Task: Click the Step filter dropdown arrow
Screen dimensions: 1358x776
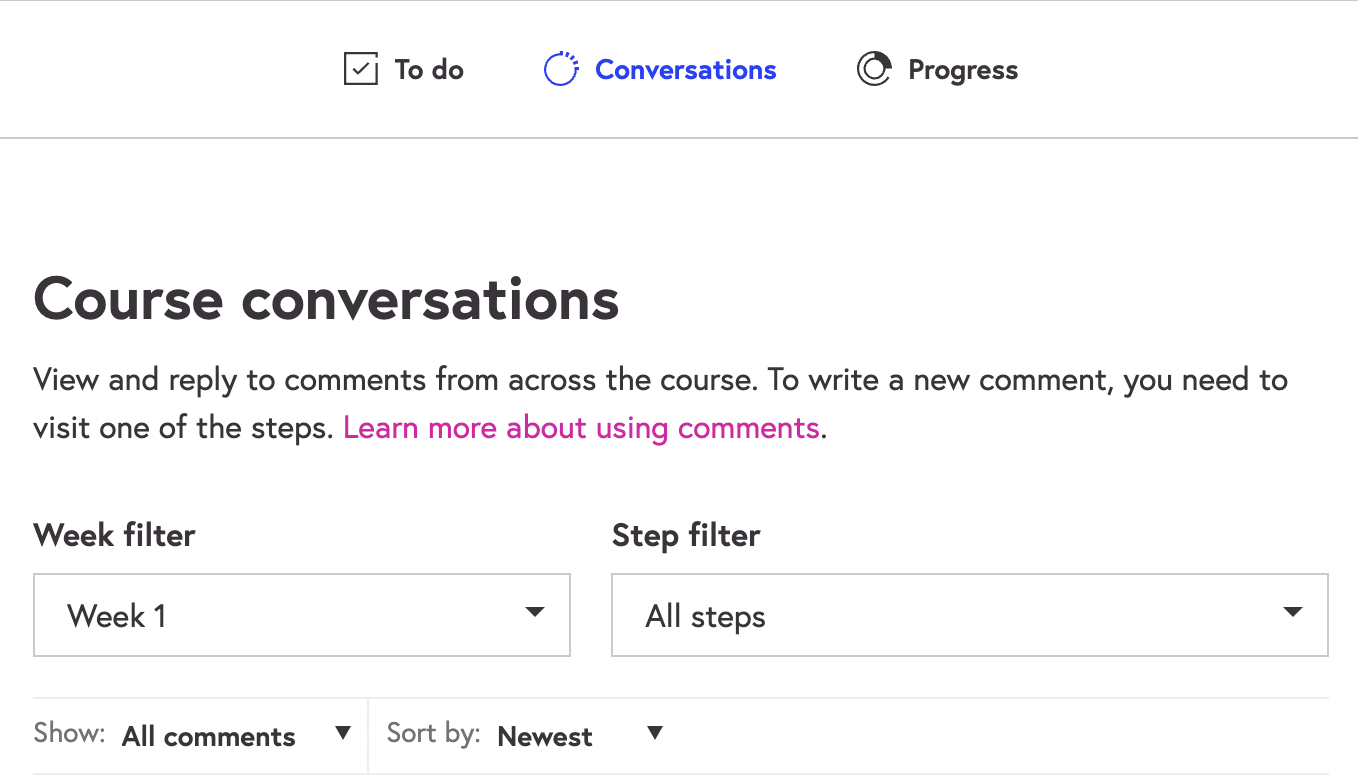Action: pyautogui.click(x=1293, y=612)
